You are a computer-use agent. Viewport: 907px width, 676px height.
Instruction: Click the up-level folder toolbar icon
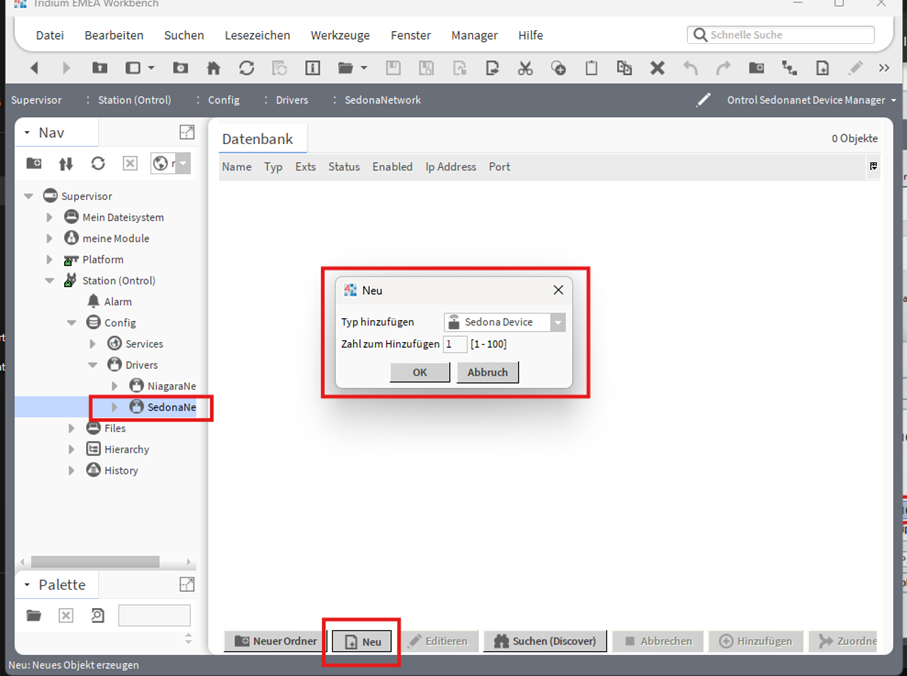tap(99, 68)
